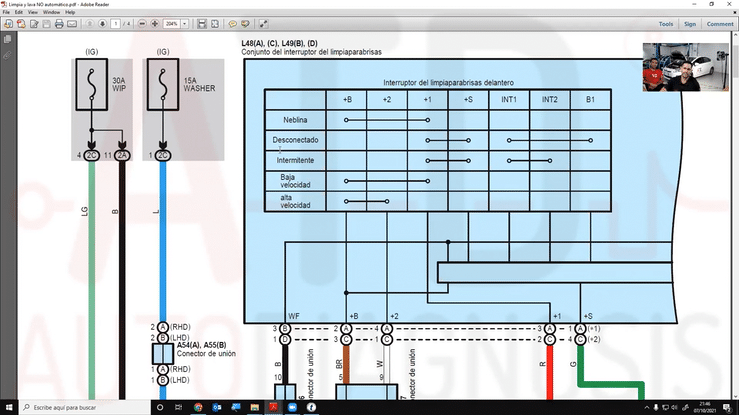
Task: Open Google Chrome from the taskbar
Action: click(198, 407)
